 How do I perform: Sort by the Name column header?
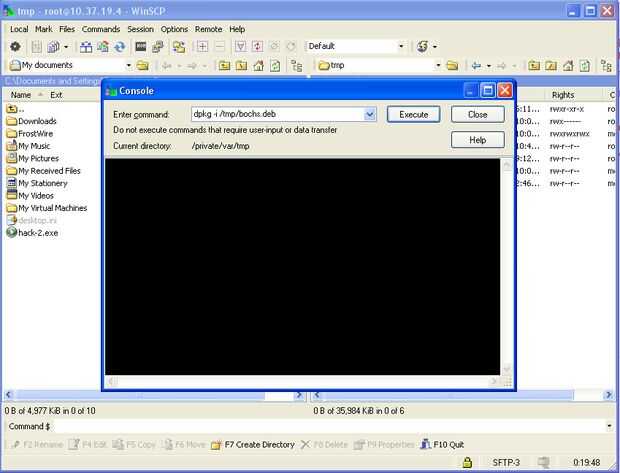[x=21, y=95]
